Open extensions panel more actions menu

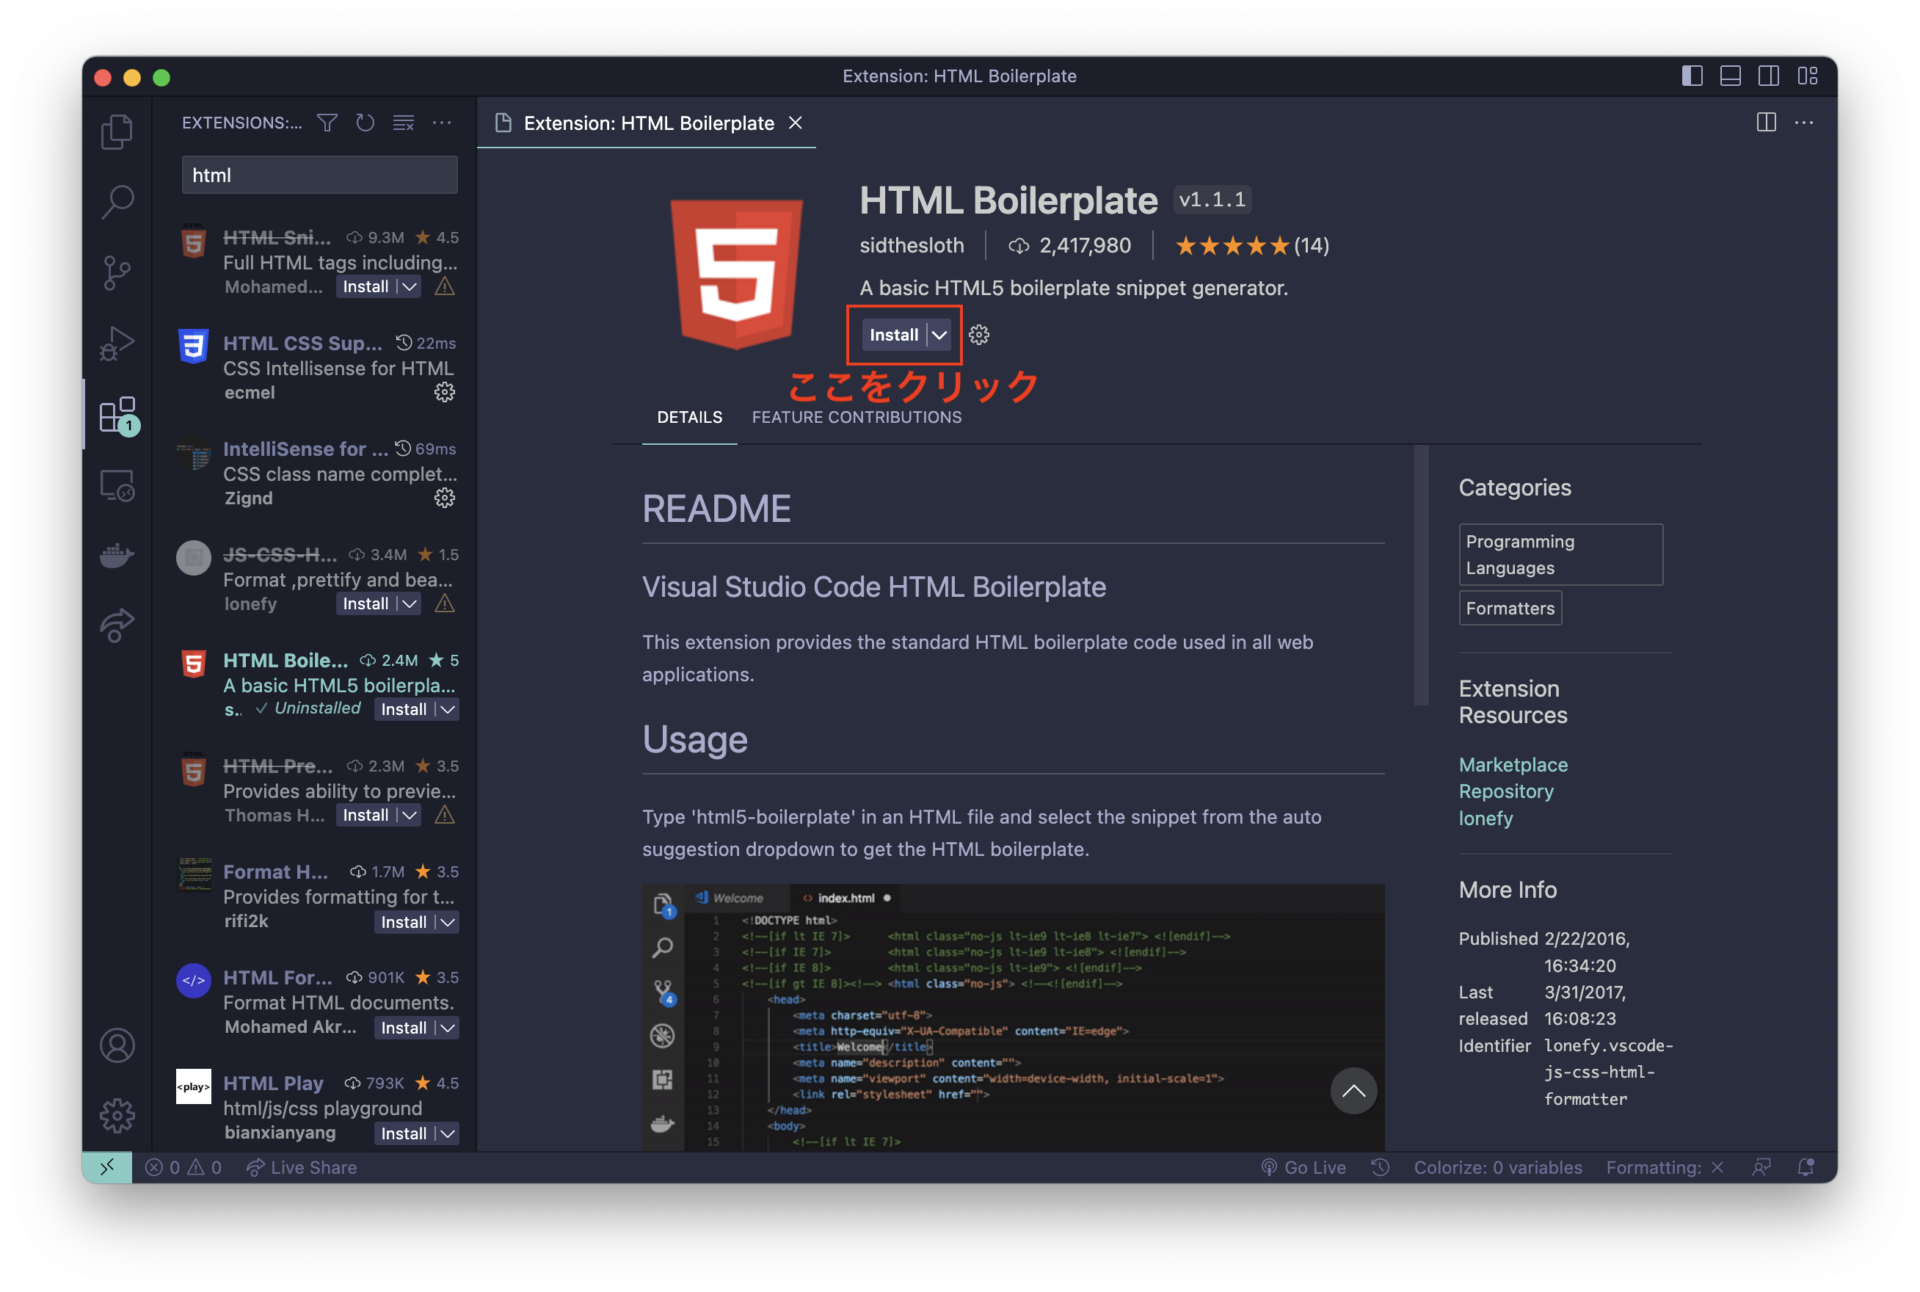[x=442, y=122]
